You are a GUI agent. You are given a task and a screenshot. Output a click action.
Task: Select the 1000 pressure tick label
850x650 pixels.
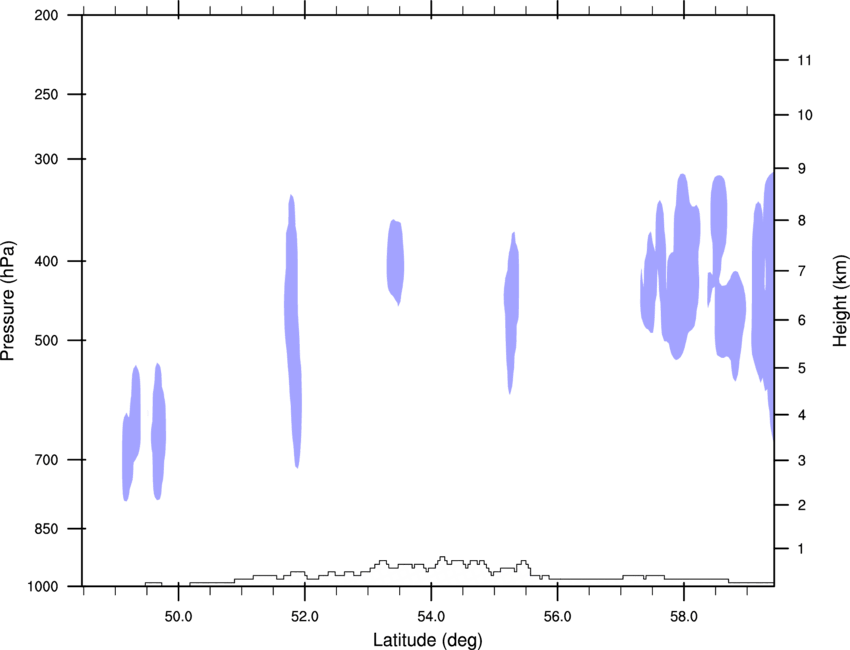click(43, 587)
